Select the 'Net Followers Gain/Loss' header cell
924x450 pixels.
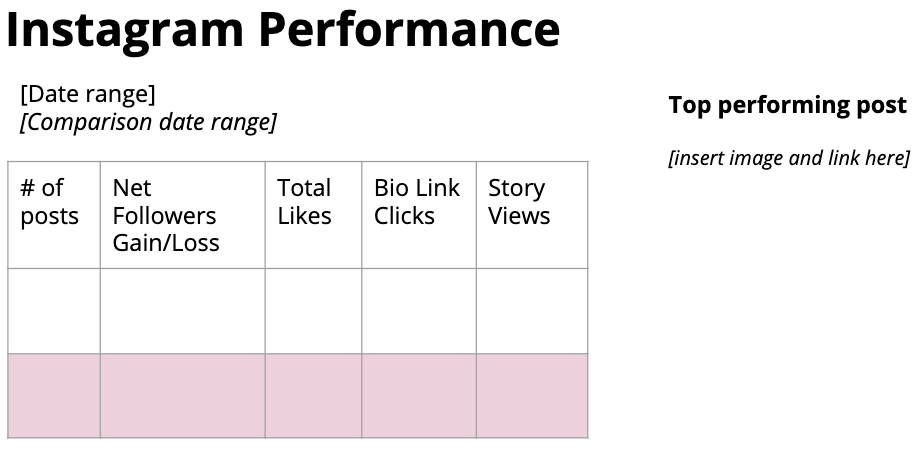click(182, 214)
